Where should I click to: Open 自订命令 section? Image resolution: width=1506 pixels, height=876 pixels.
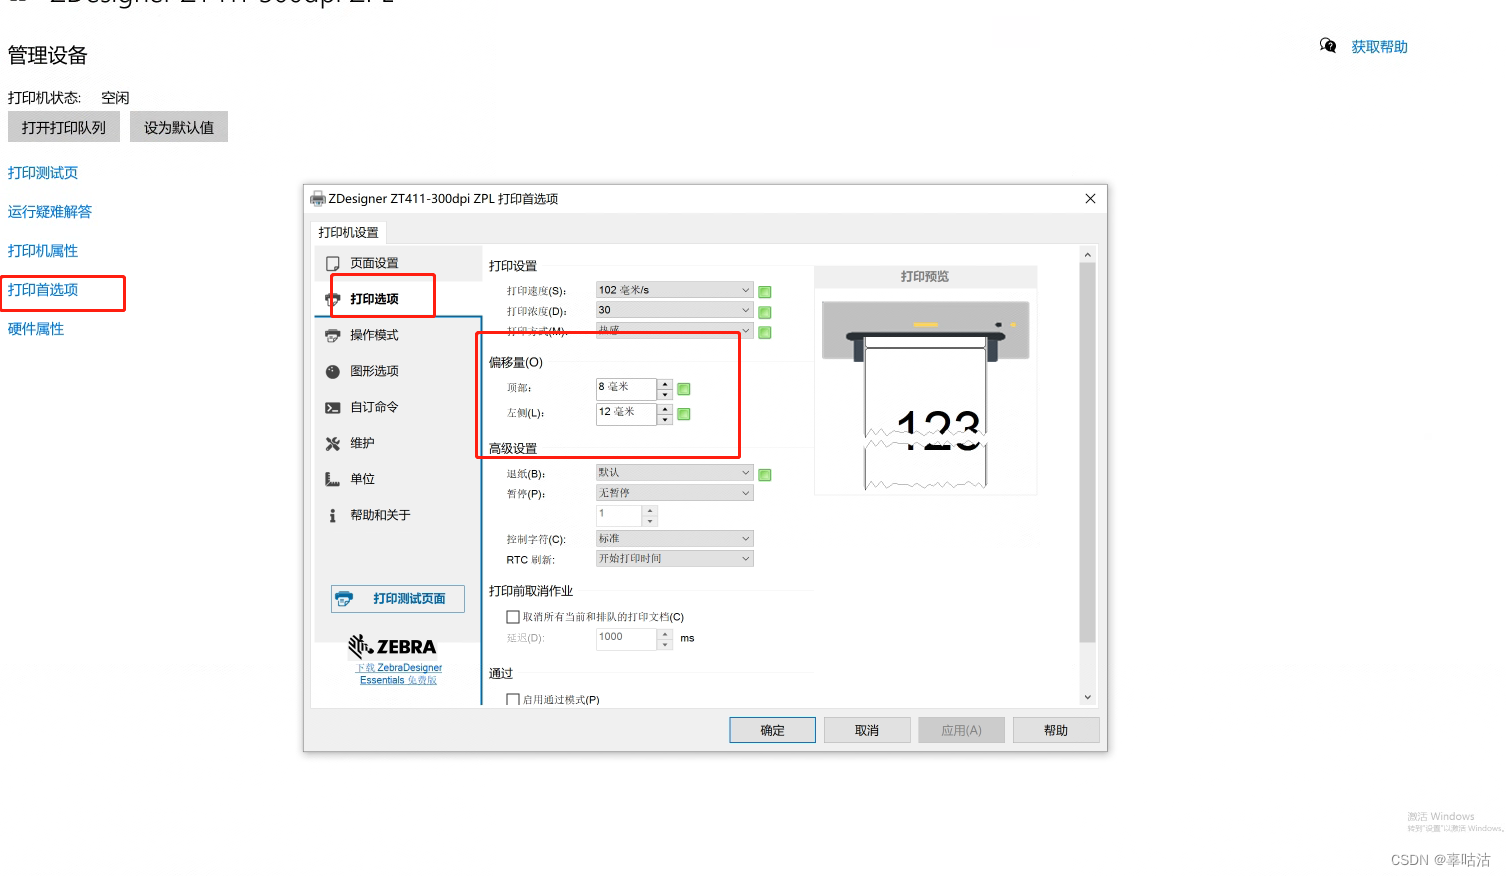pos(374,407)
